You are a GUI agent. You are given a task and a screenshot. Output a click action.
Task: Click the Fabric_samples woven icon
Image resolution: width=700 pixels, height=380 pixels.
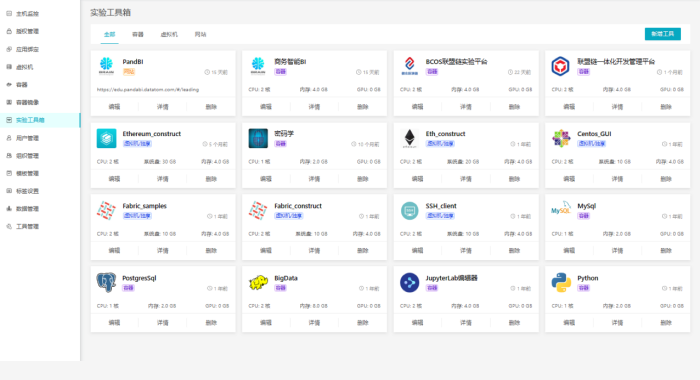[106, 210]
